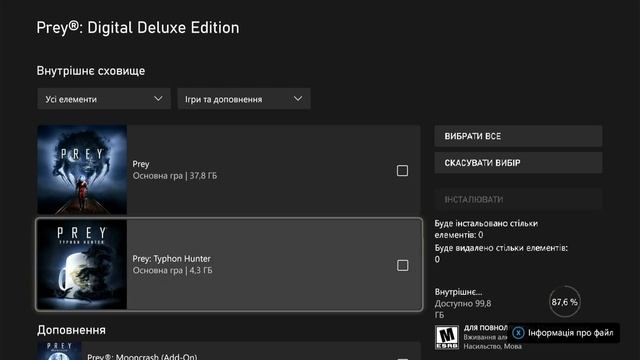The width and height of the screenshot is (640, 360).
Task: Tick the Prey: Typhon Hunter checkbox
Action: 402,265
